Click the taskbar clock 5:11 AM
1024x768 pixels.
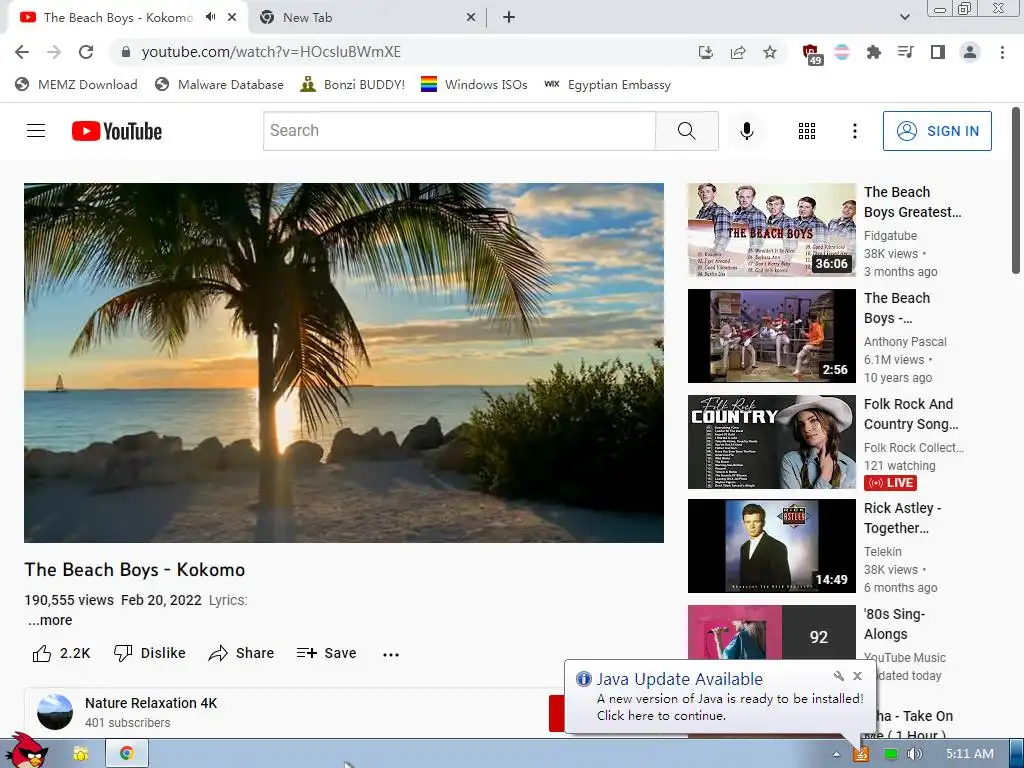click(x=970, y=754)
